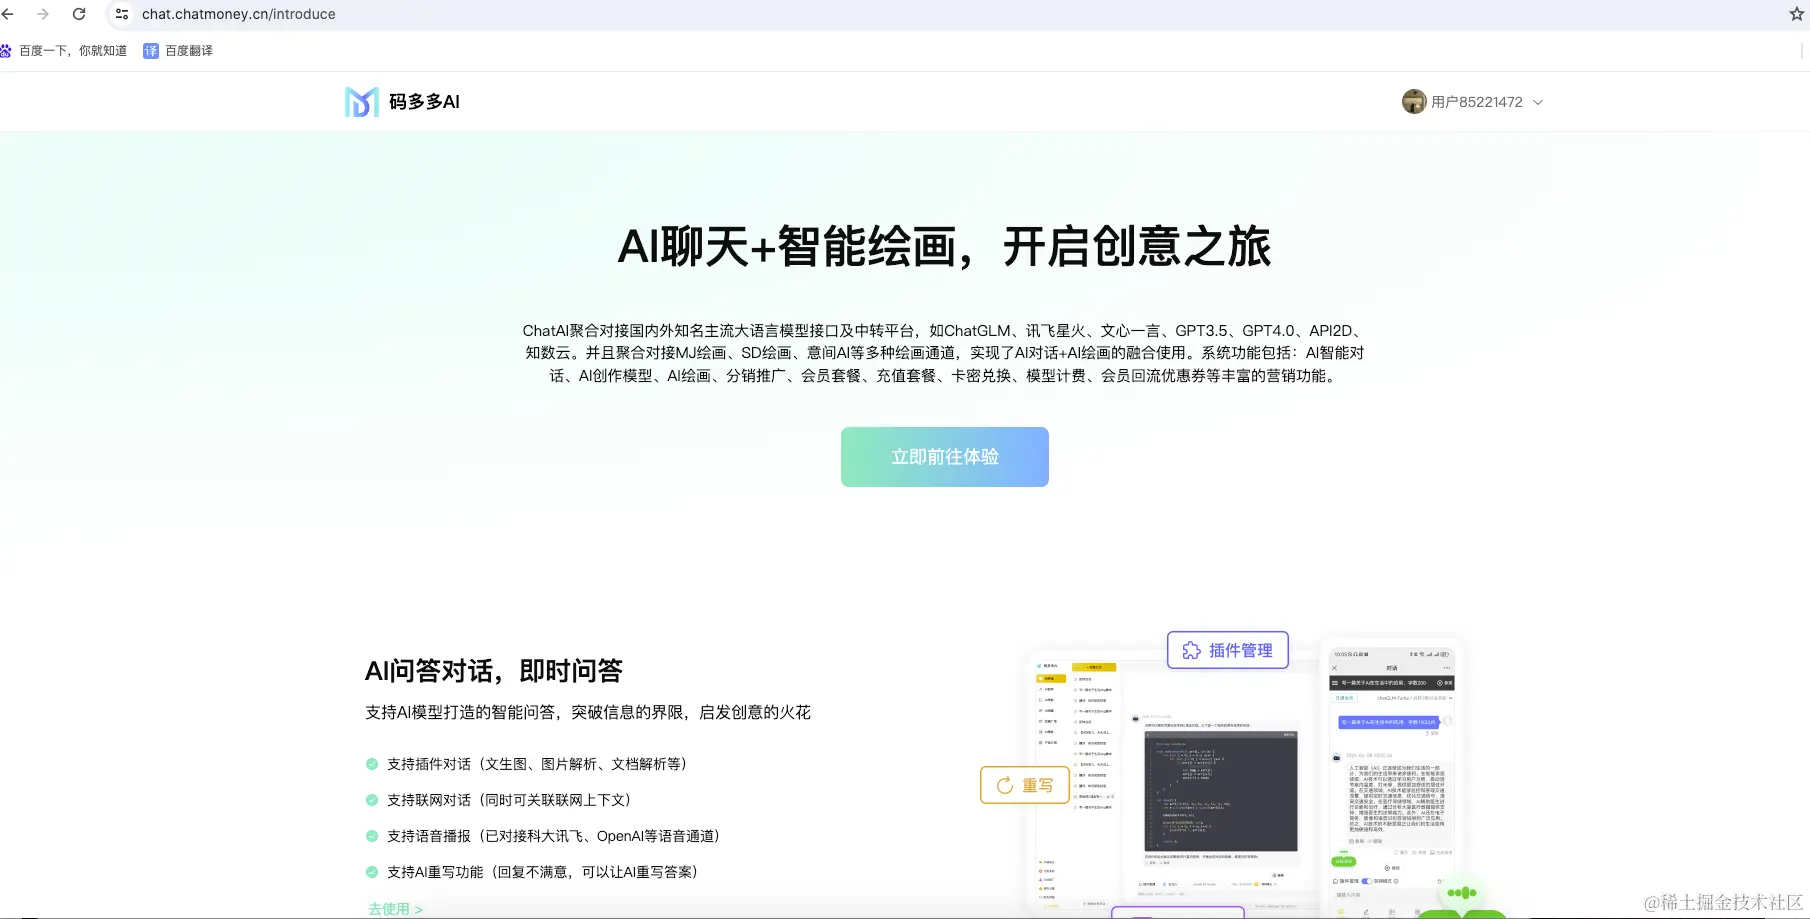This screenshot has height=919, width=1810.
Task: Click the 支持插件对话 feature line
Action: pos(538,764)
